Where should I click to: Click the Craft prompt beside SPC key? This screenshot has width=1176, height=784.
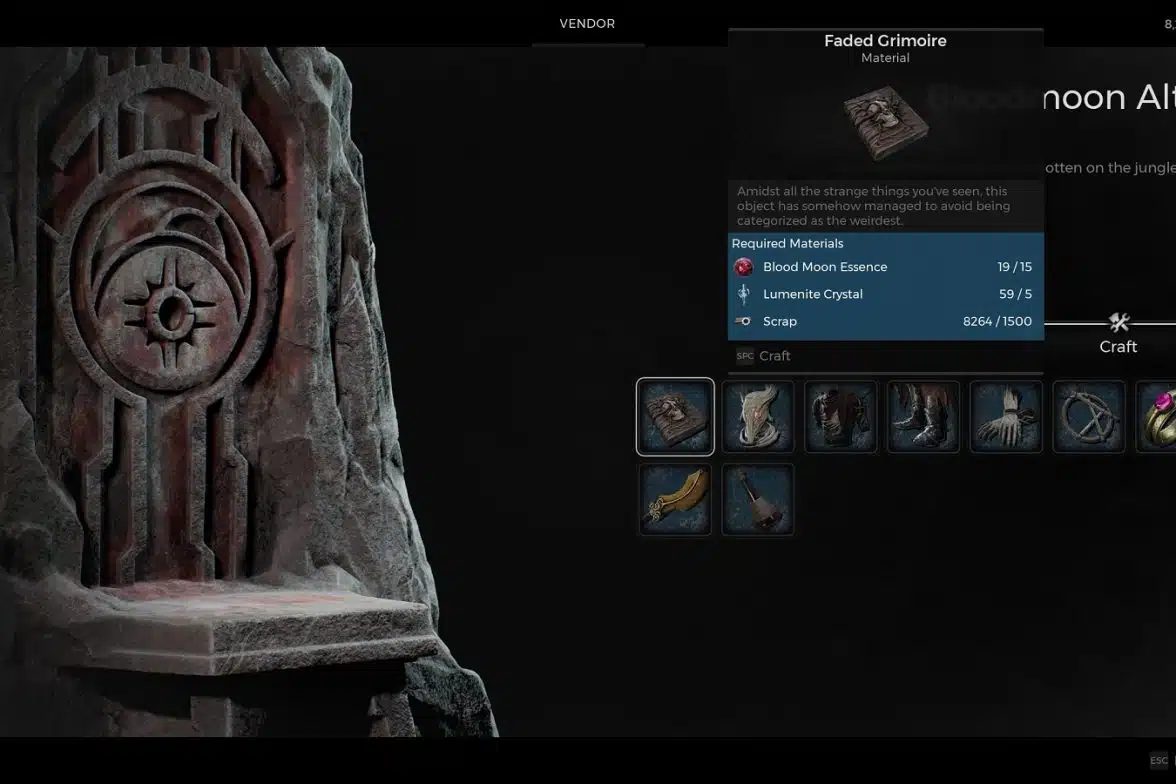[x=775, y=356]
